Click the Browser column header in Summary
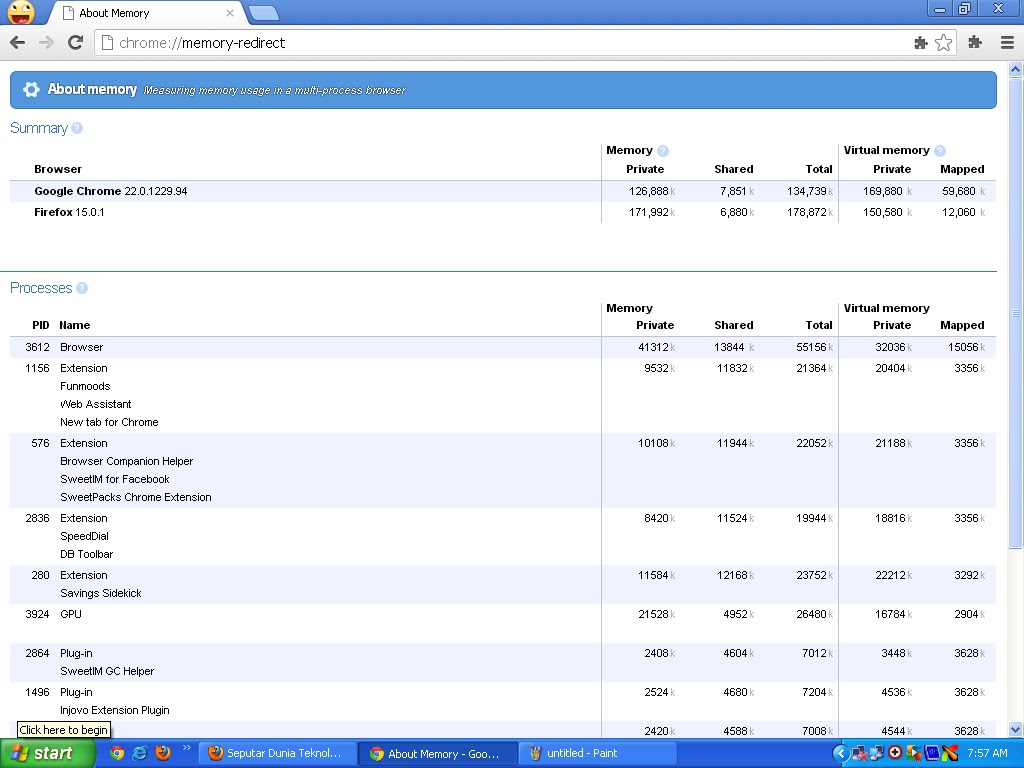 [x=58, y=169]
